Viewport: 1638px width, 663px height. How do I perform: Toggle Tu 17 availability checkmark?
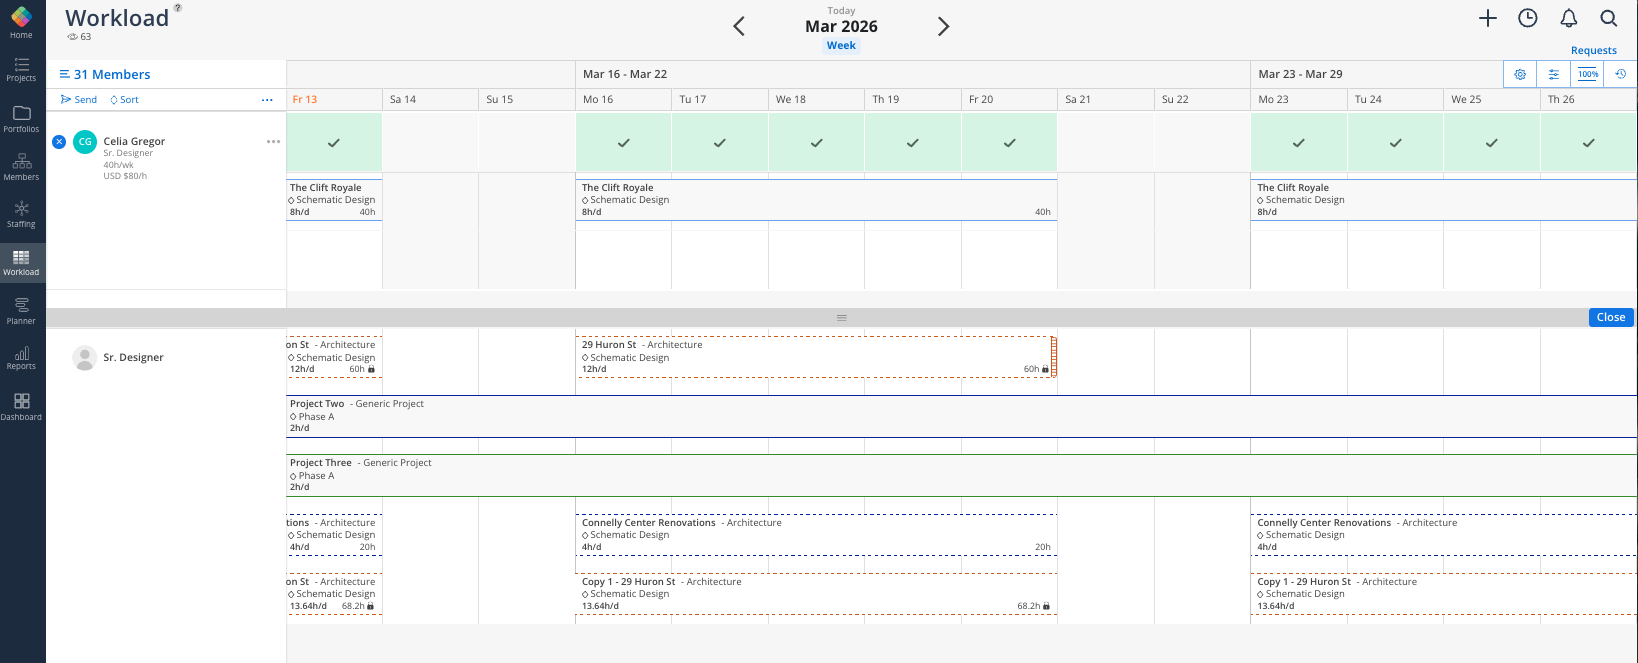[x=720, y=143]
